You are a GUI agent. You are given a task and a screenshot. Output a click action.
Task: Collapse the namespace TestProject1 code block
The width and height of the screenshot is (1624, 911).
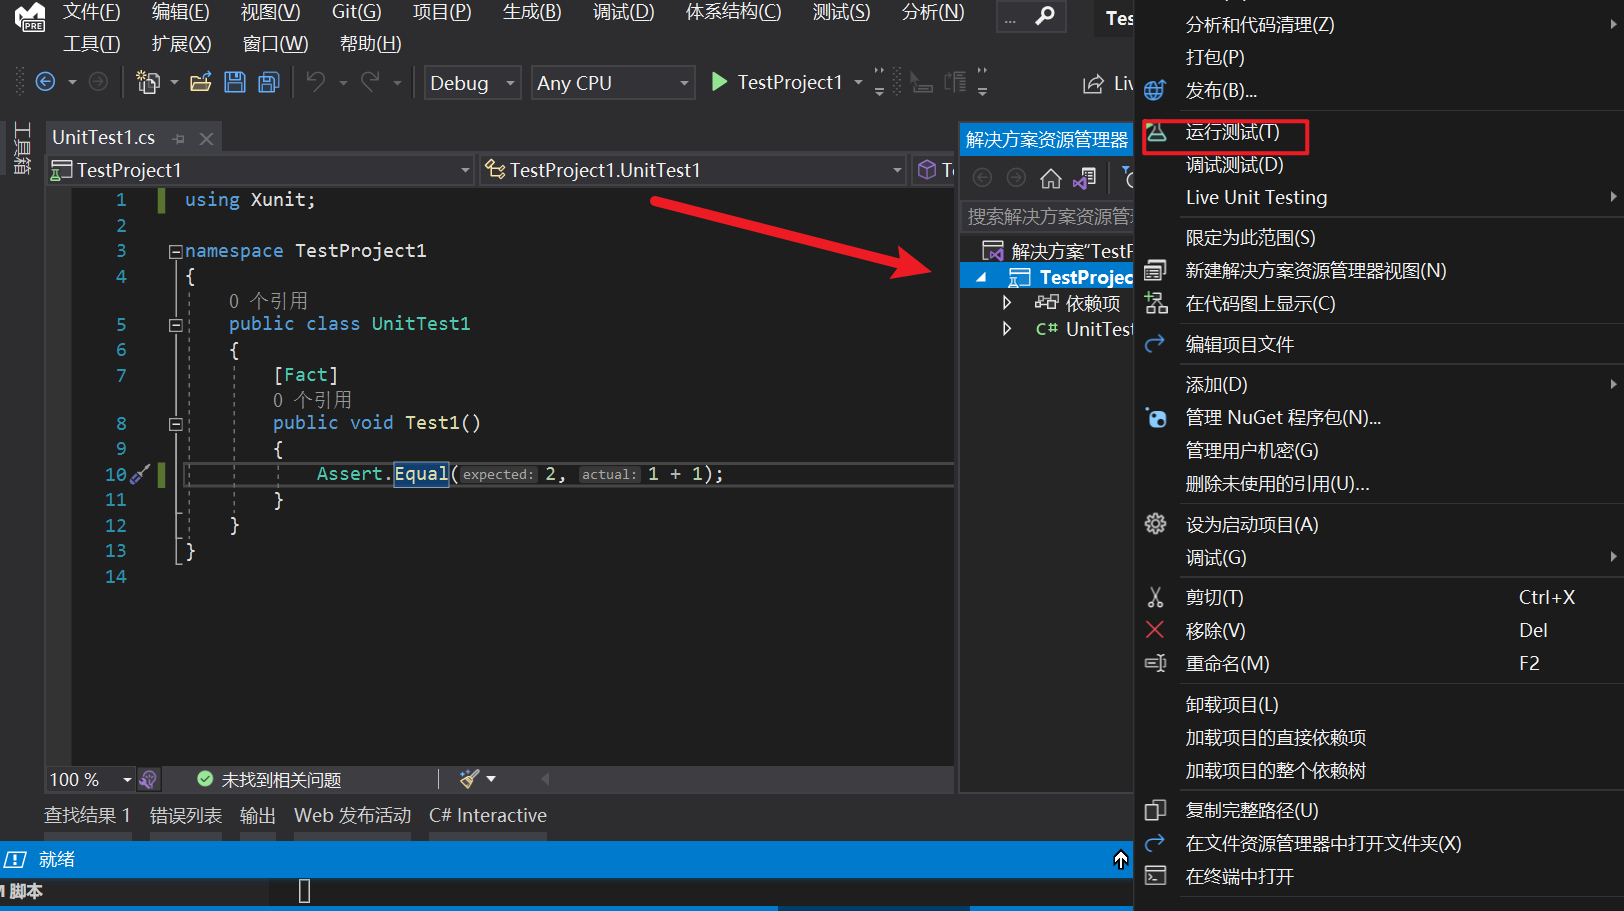point(175,251)
